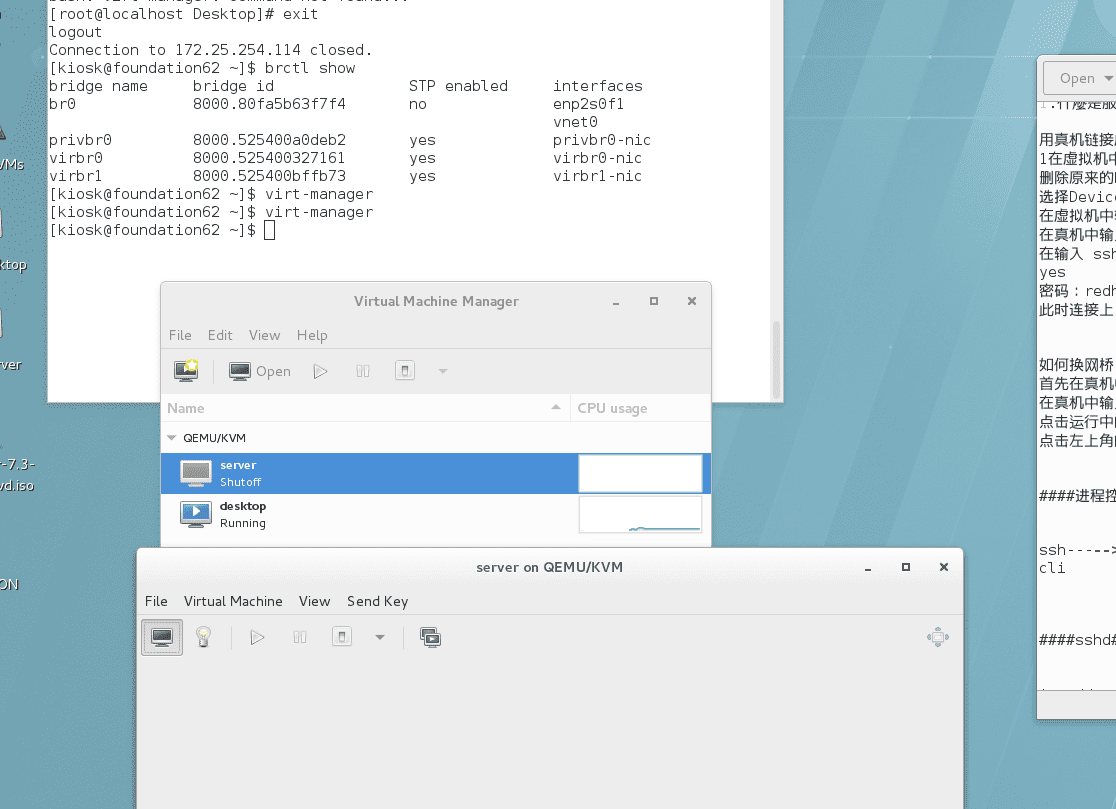Click the new virtual machine icon
1116x809 pixels.
[x=186, y=371]
